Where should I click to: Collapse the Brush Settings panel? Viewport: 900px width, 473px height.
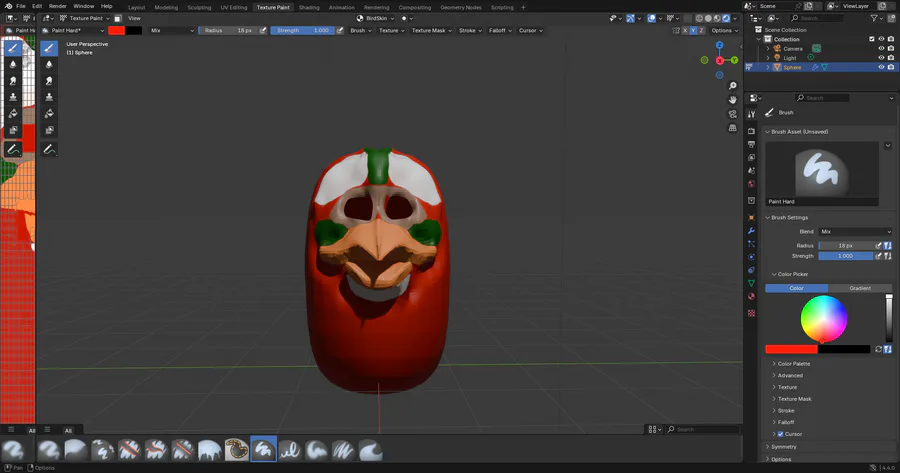coord(789,218)
